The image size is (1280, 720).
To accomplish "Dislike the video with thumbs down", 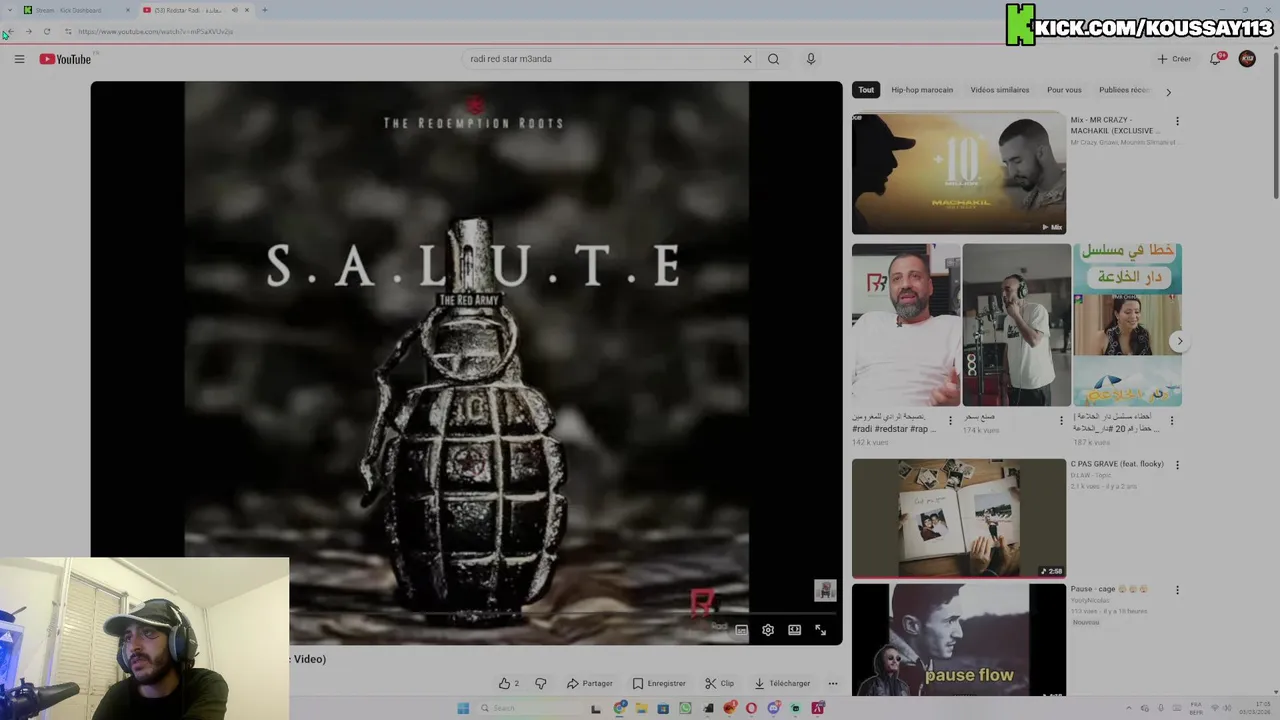I will (541, 683).
